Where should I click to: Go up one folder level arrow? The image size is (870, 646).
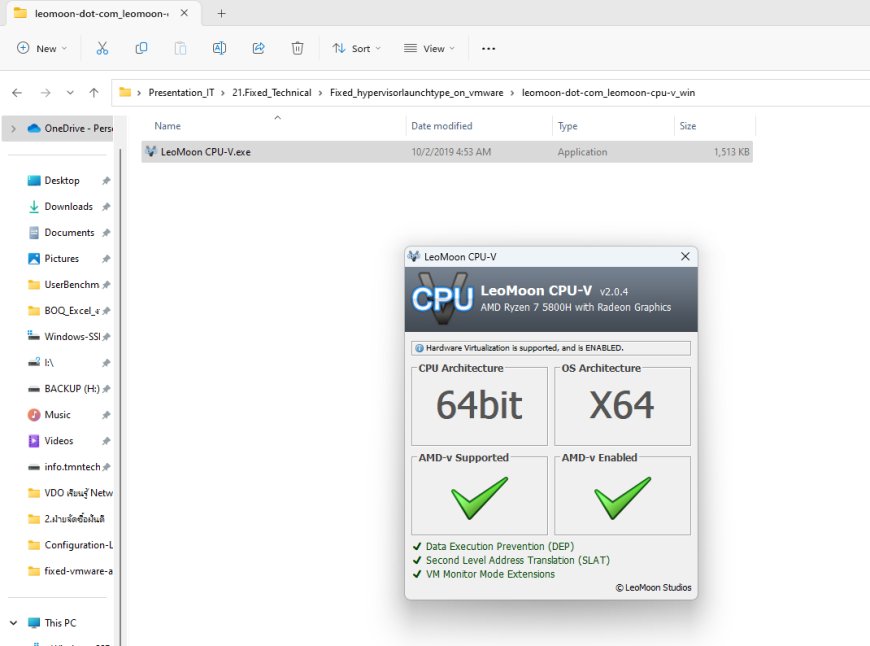pos(94,93)
